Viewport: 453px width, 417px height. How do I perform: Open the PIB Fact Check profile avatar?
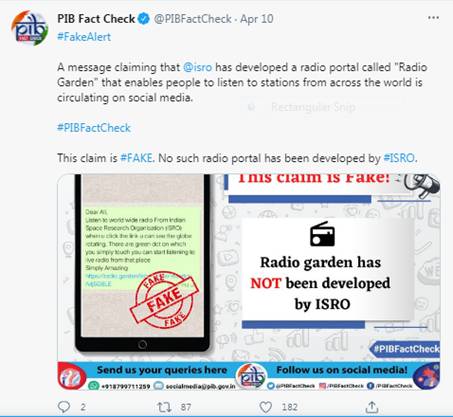(29, 28)
